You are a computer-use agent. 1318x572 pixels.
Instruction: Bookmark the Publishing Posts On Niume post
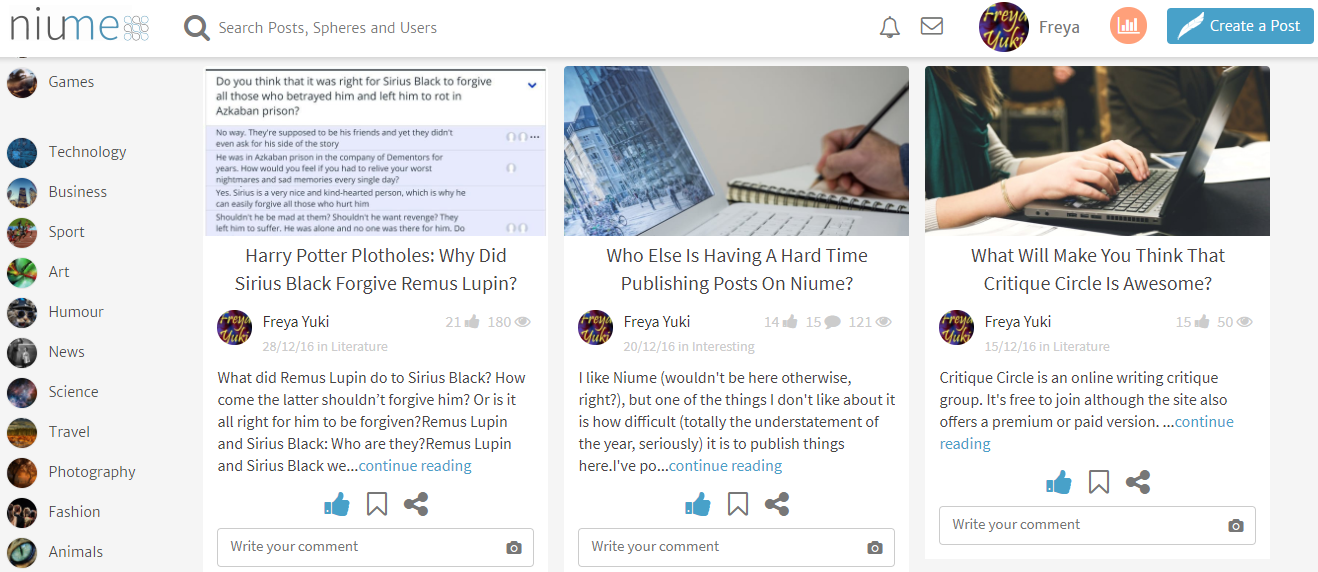(x=738, y=504)
